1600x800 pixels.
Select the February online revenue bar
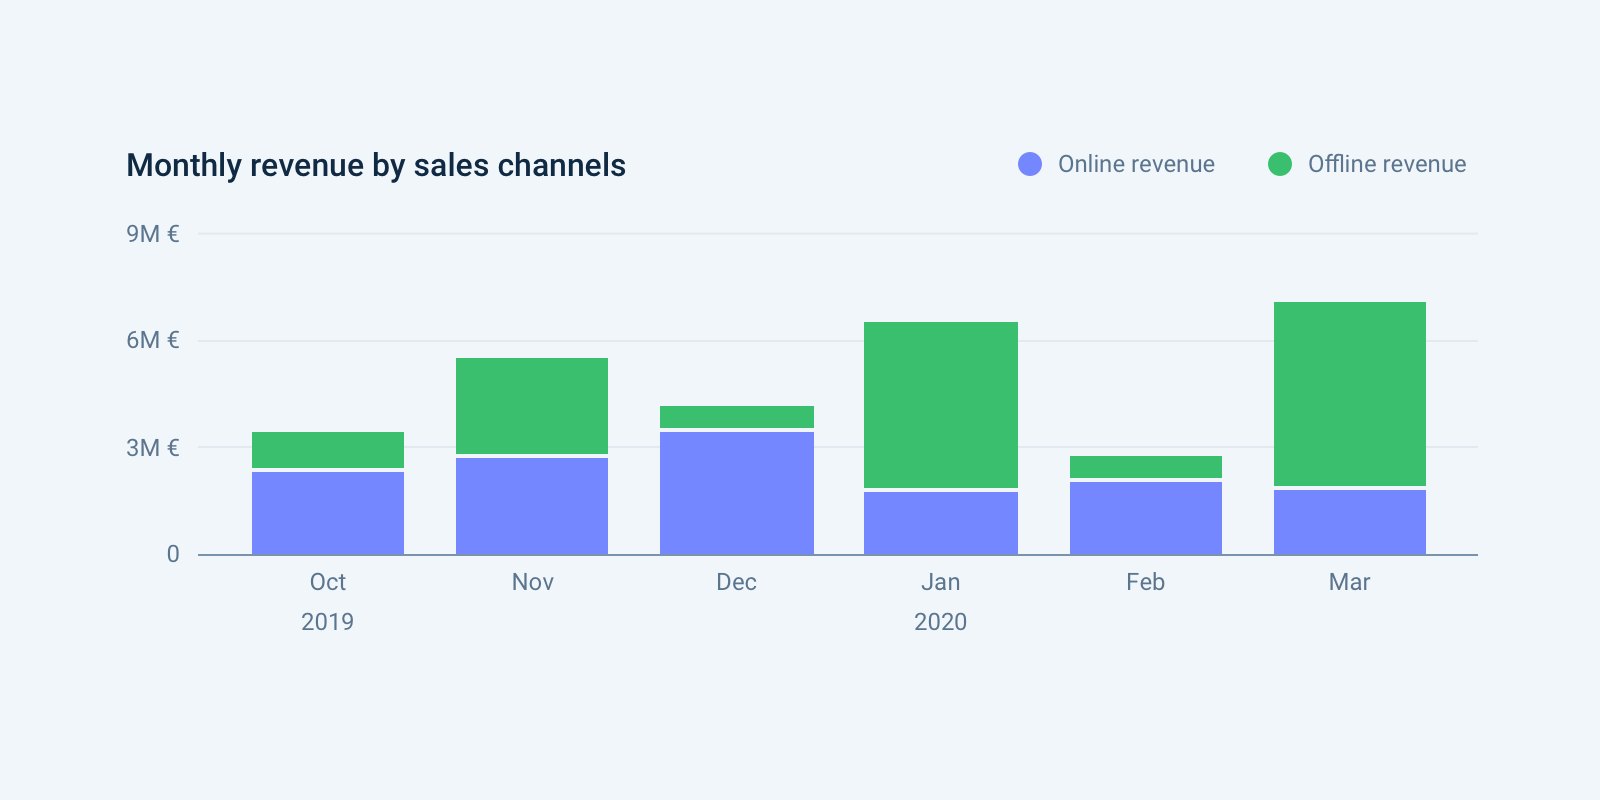pyautogui.click(x=1146, y=518)
